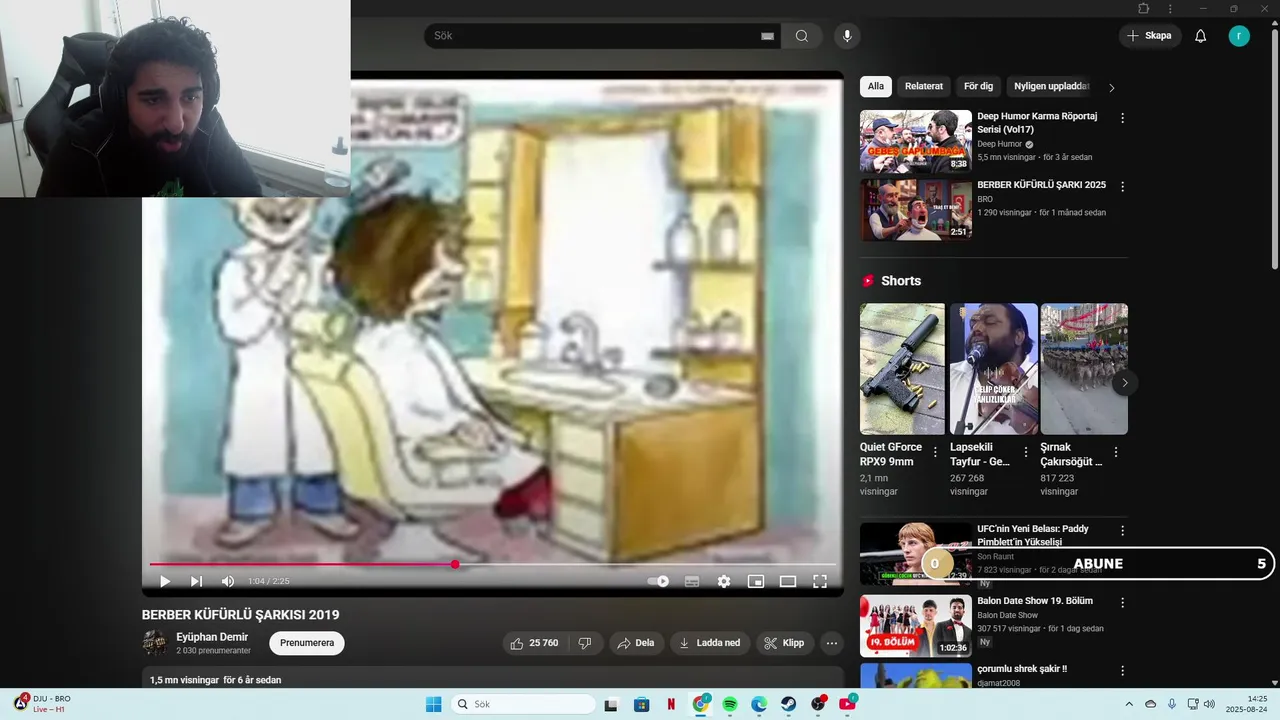
Task: Open options for Quiet GForce short
Action: pyautogui.click(x=935, y=452)
